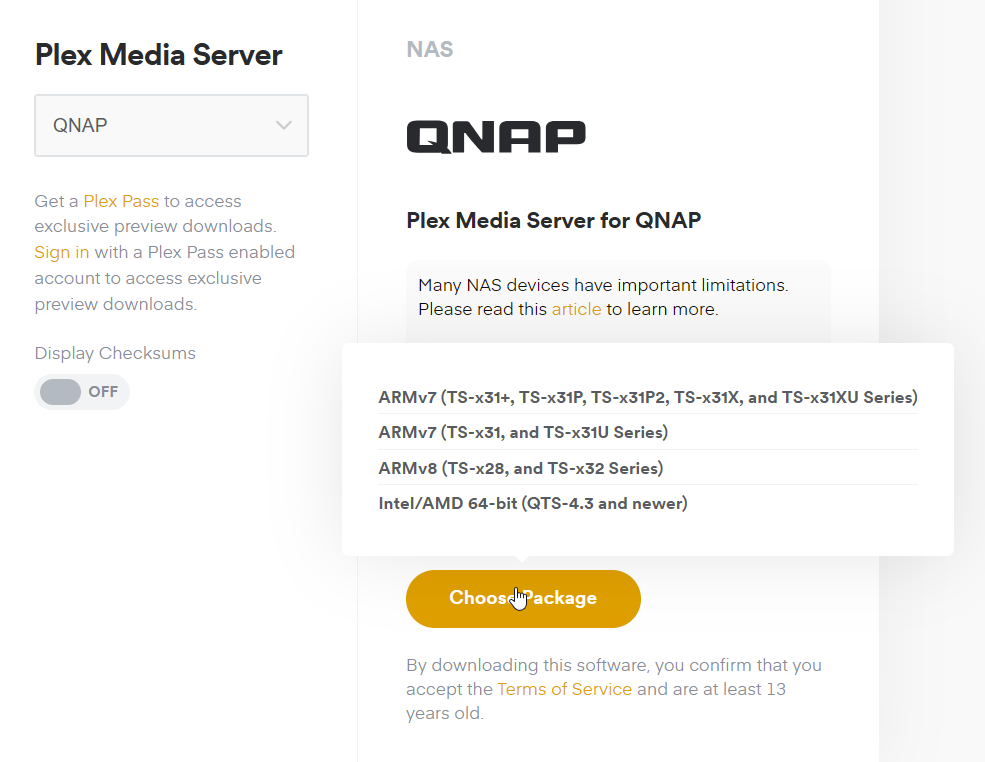The height and width of the screenshot is (762, 985).
Task: Click the Display Checksums label
Action: [115, 353]
